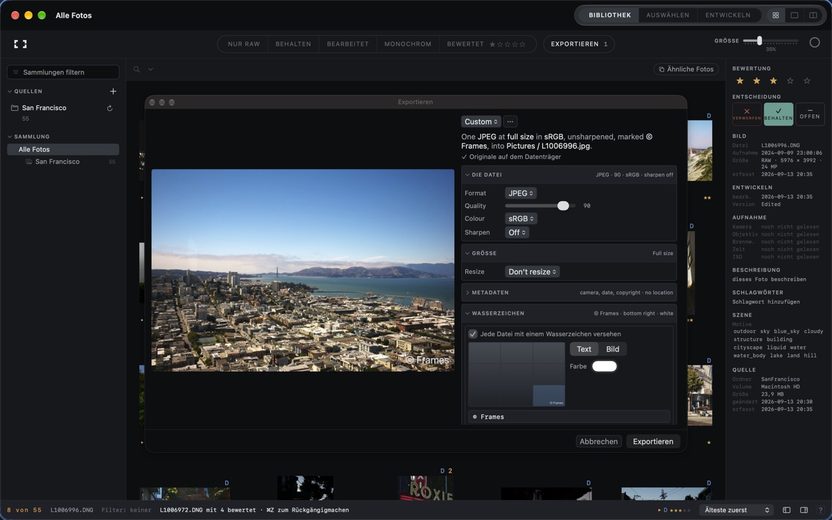Screen dimensions: 832x520
Task: Uncheck the watermark every file checkbox
Action: [472, 334]
